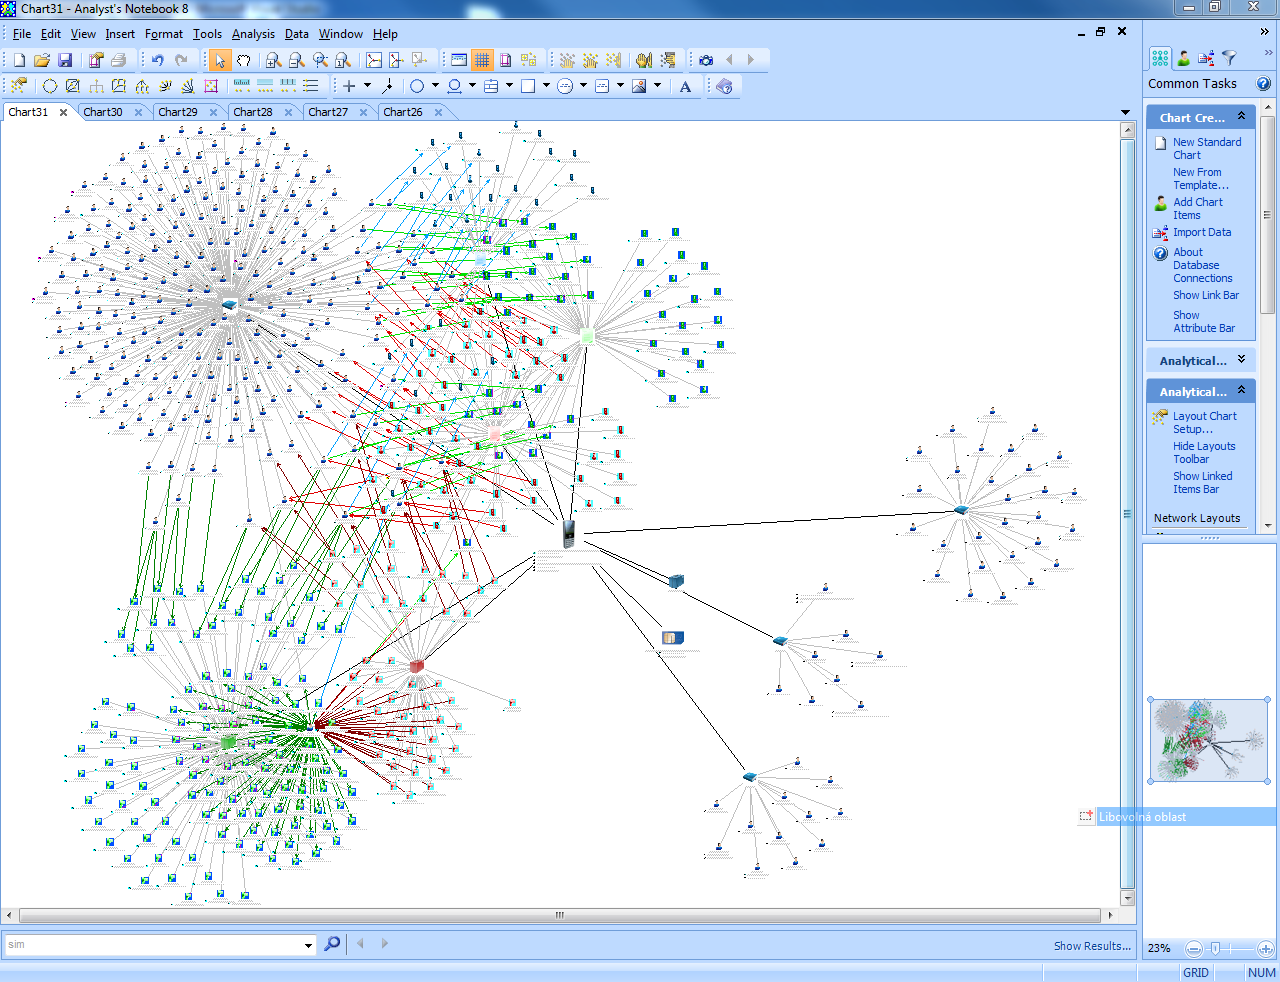The image size is (1280, 982).
Task: Open the Analysis menu
Action: (253, 34)
